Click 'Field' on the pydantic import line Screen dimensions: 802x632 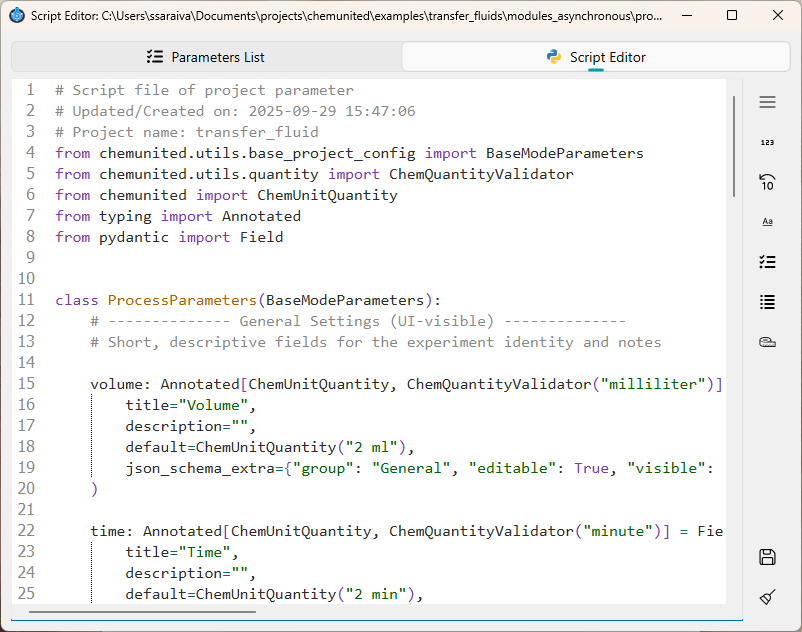tap(261, 237)
